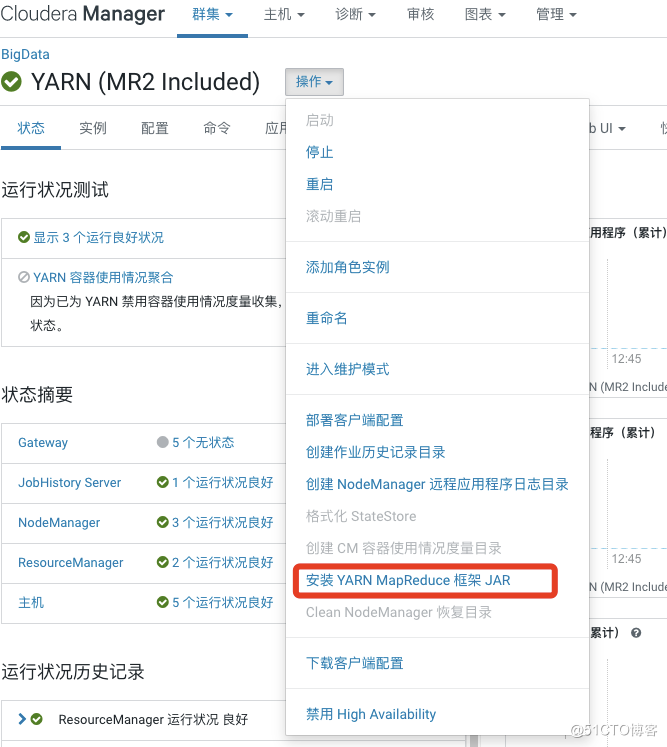Viewport: 667px width, 747px height.
Task: Open the ResourceManager role link
Action: click(x=71, y=563)
